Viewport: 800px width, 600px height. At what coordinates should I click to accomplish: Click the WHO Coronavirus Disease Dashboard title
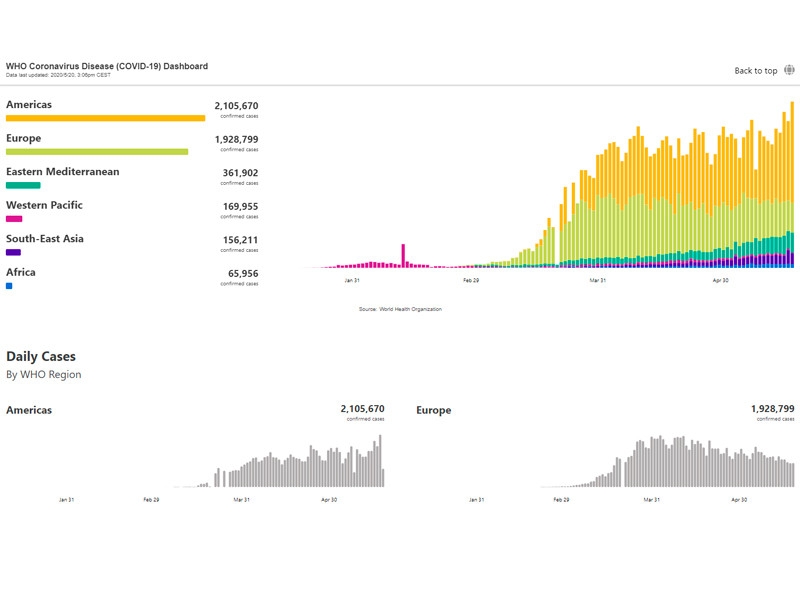(107, 66)
